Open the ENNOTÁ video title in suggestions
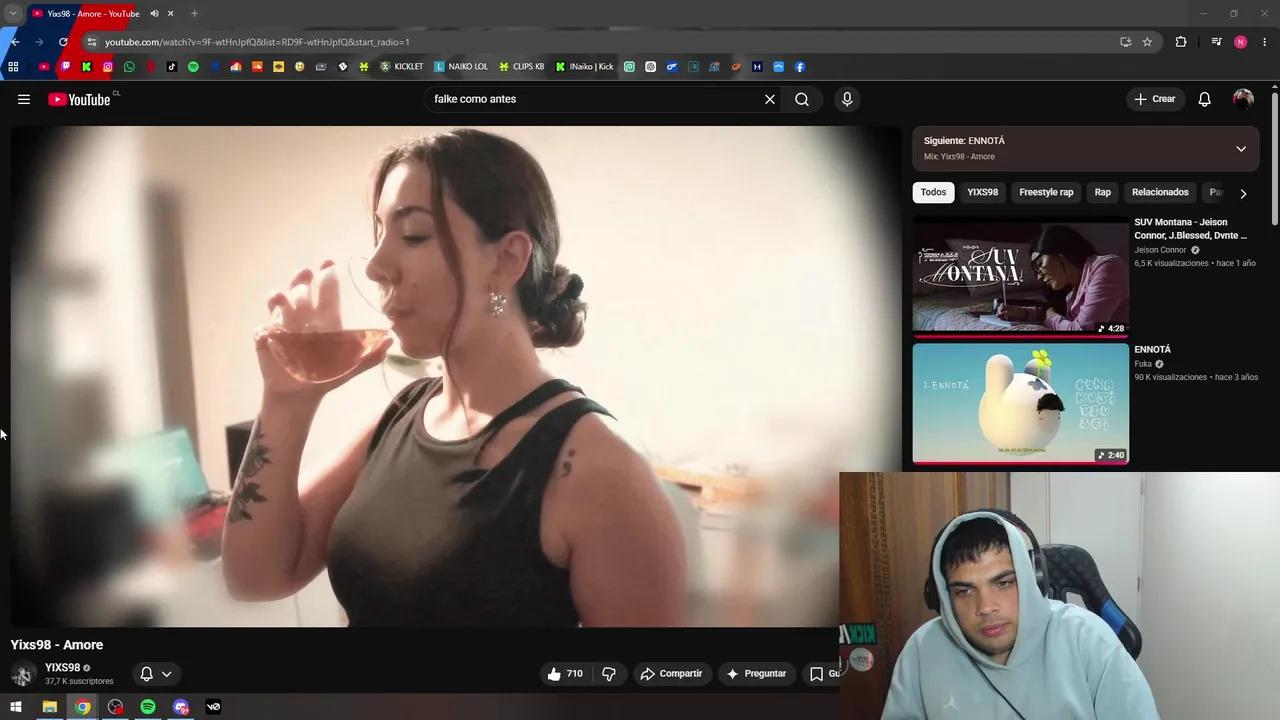1280x720 pixels. [1152, 350]
